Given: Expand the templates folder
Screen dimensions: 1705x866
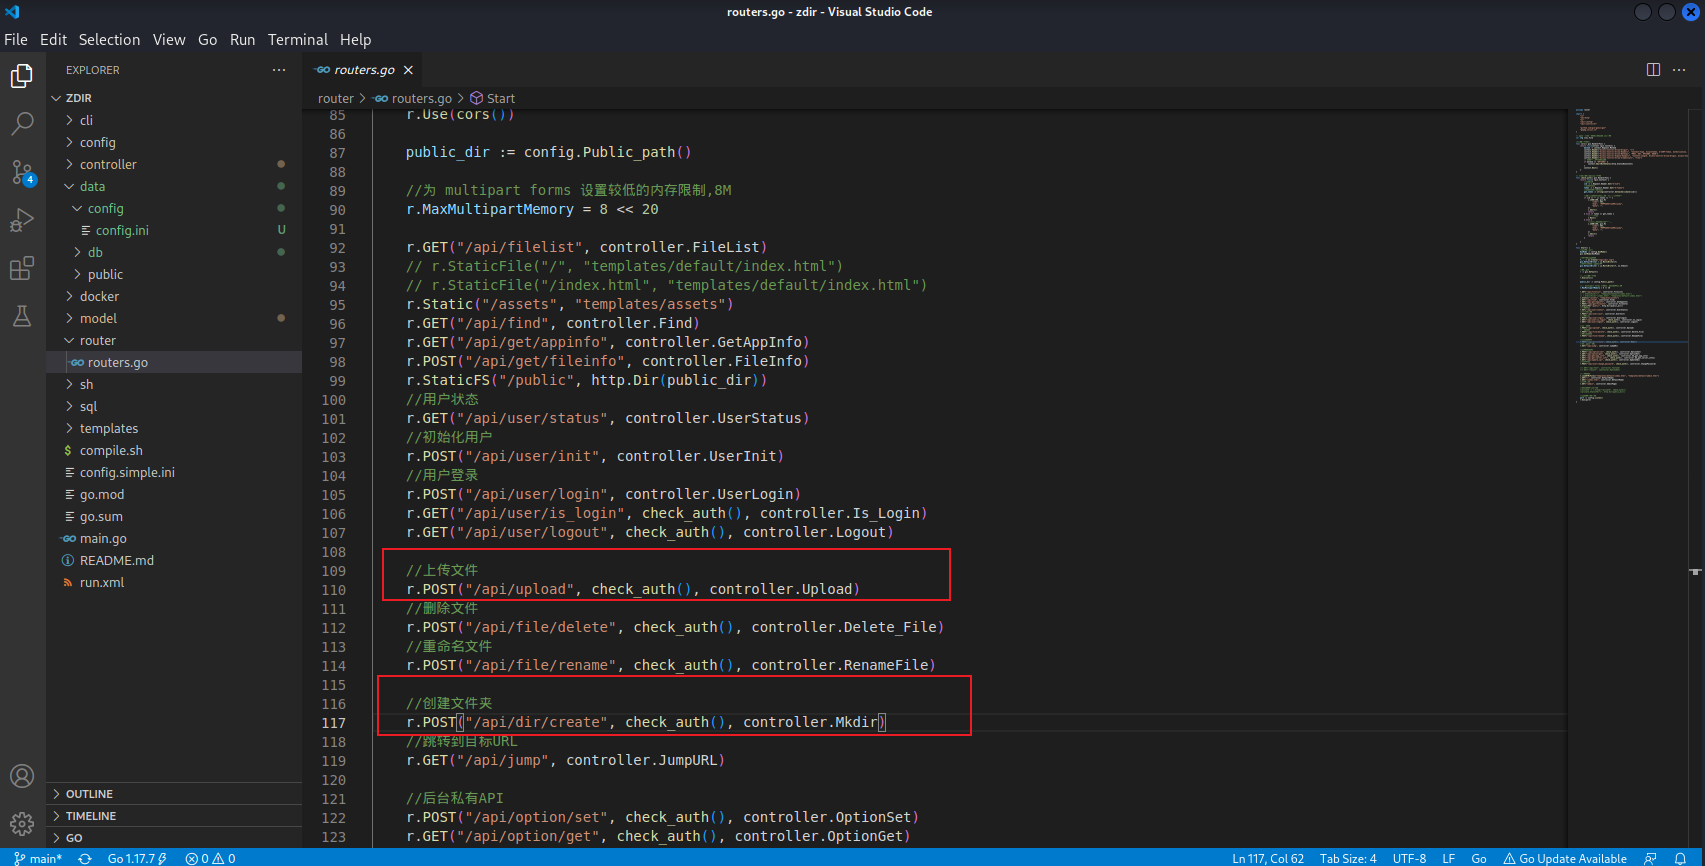Looking at the screenshot, I should (x=174, y=428).
